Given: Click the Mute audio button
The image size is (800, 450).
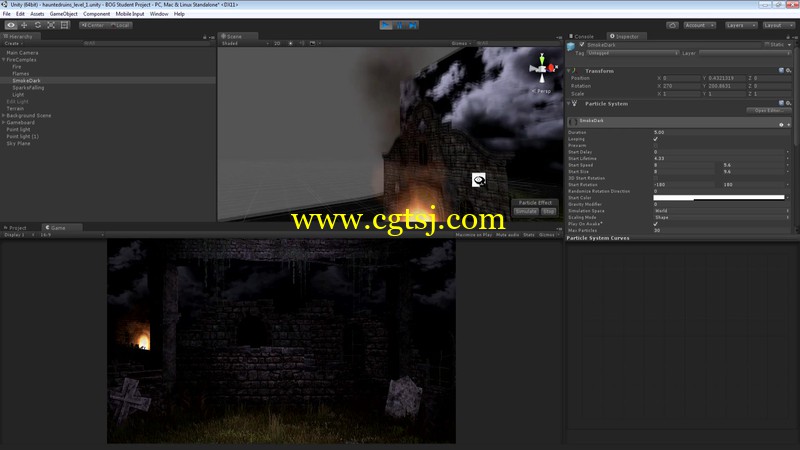Looking at the screenshot, I should (507, 235).
